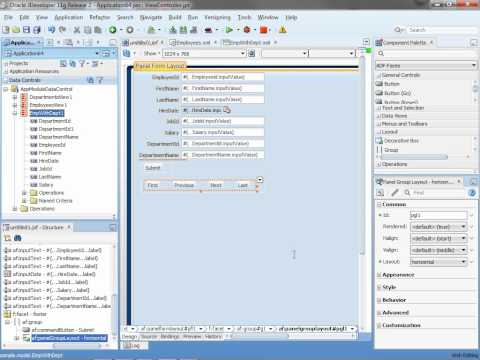Open the Refactor menu
This screenshot has width=480, height=360.
click(99, 17)
